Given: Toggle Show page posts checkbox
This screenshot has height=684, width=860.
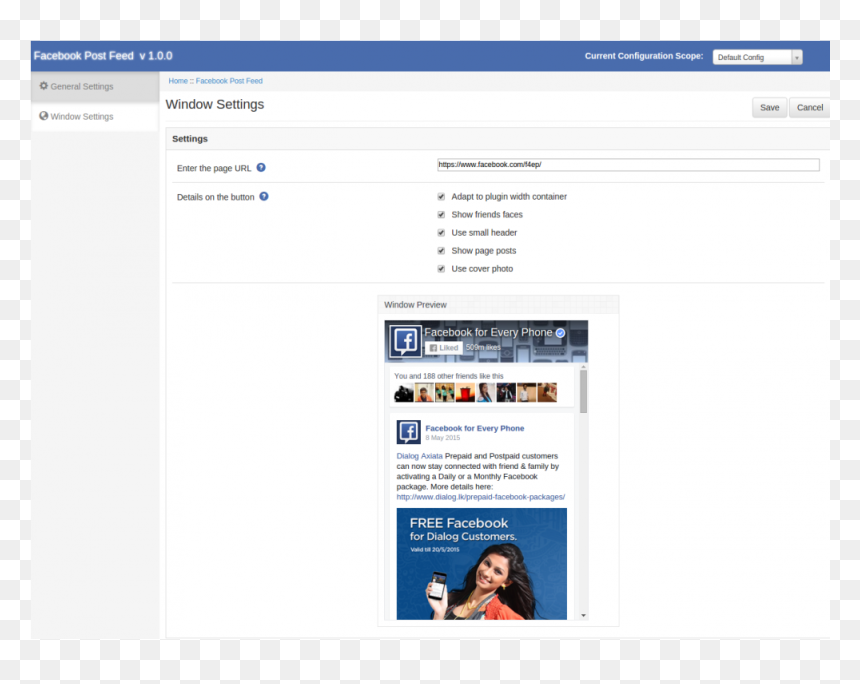Looking at the screenshot, I should 441,251.
